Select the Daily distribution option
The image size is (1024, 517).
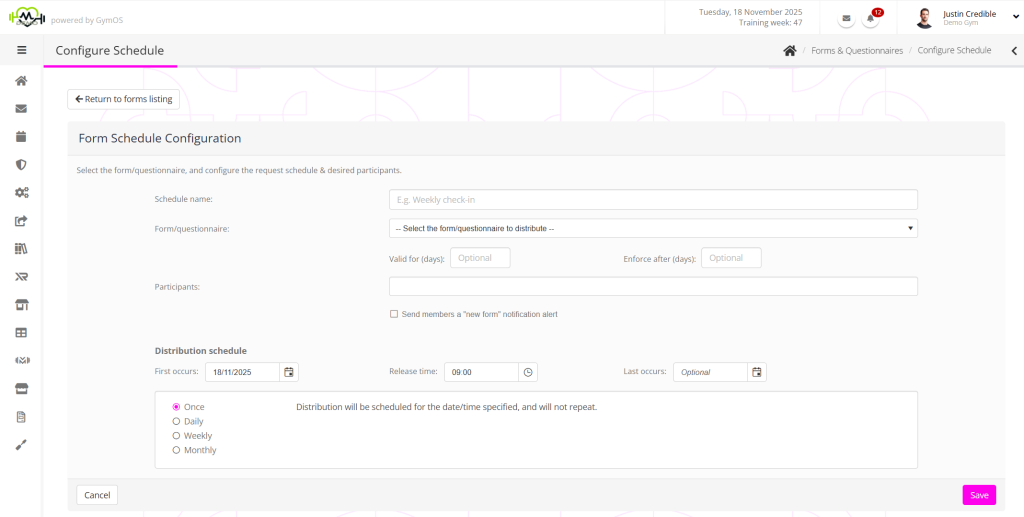(x=177, y=422)
